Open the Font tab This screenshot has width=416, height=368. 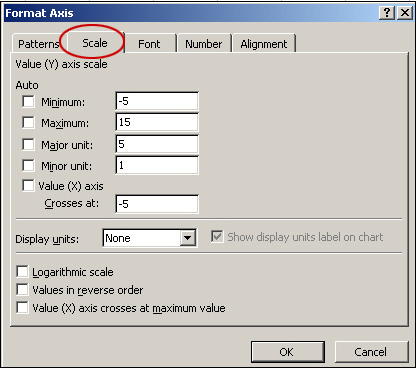pyautogui.click(x=149, y=44)
